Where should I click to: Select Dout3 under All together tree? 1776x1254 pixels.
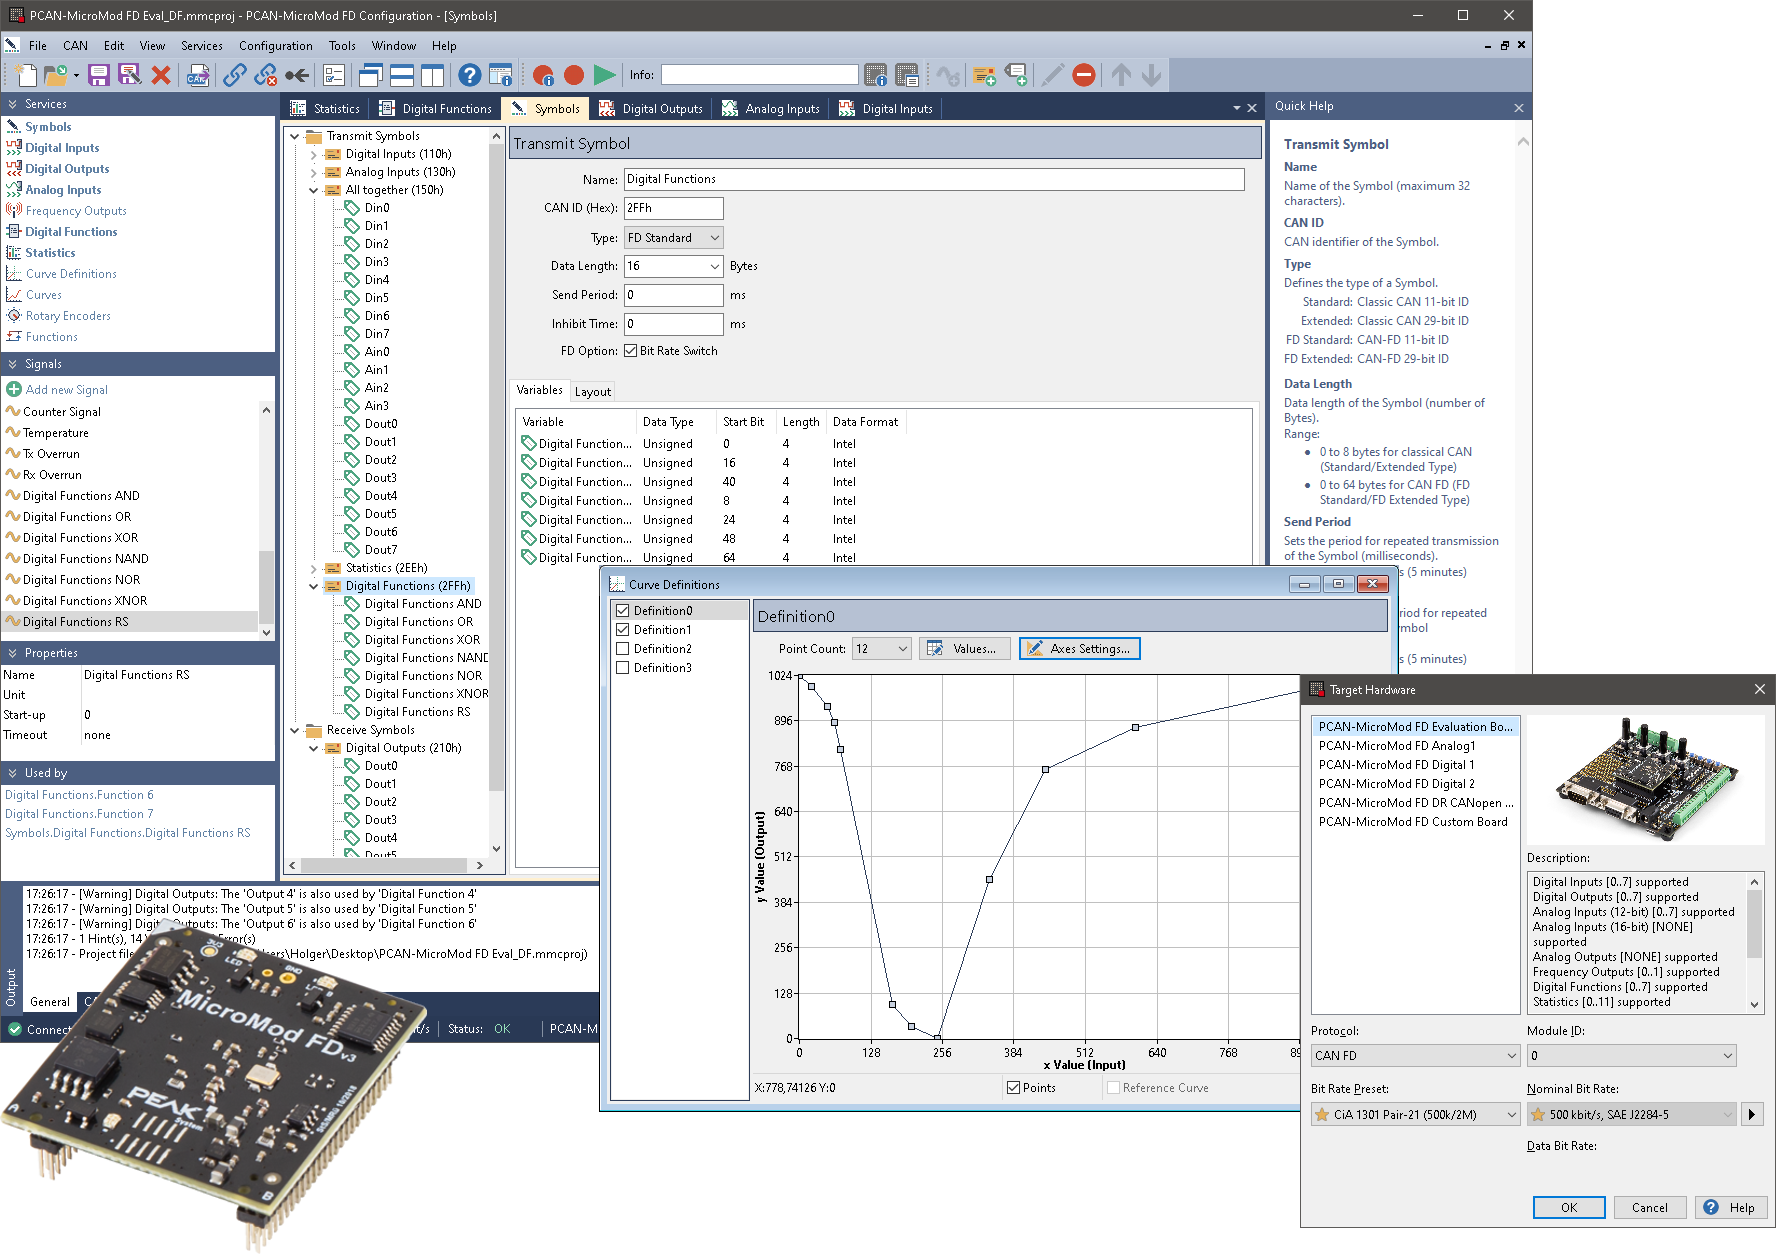click(380, 477)
